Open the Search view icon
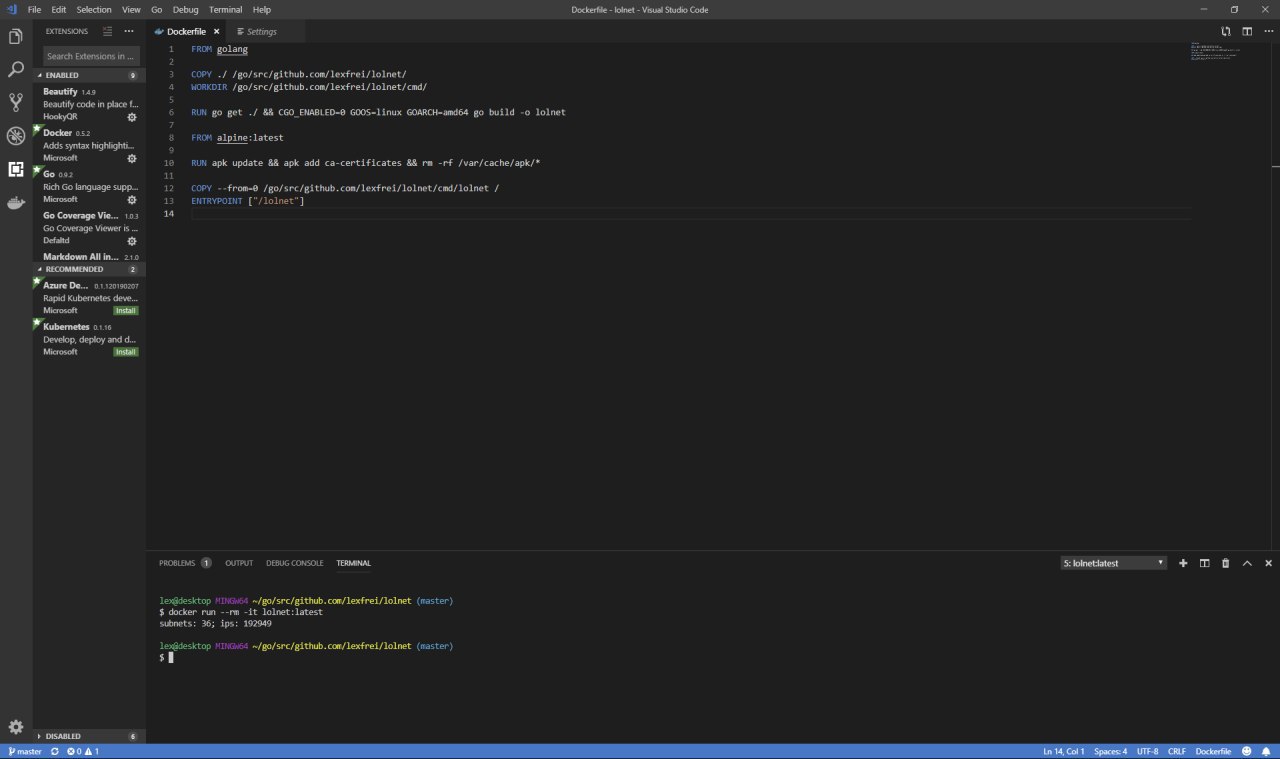This screenshot has height=759, width=1280. click(x=15, y=70)
